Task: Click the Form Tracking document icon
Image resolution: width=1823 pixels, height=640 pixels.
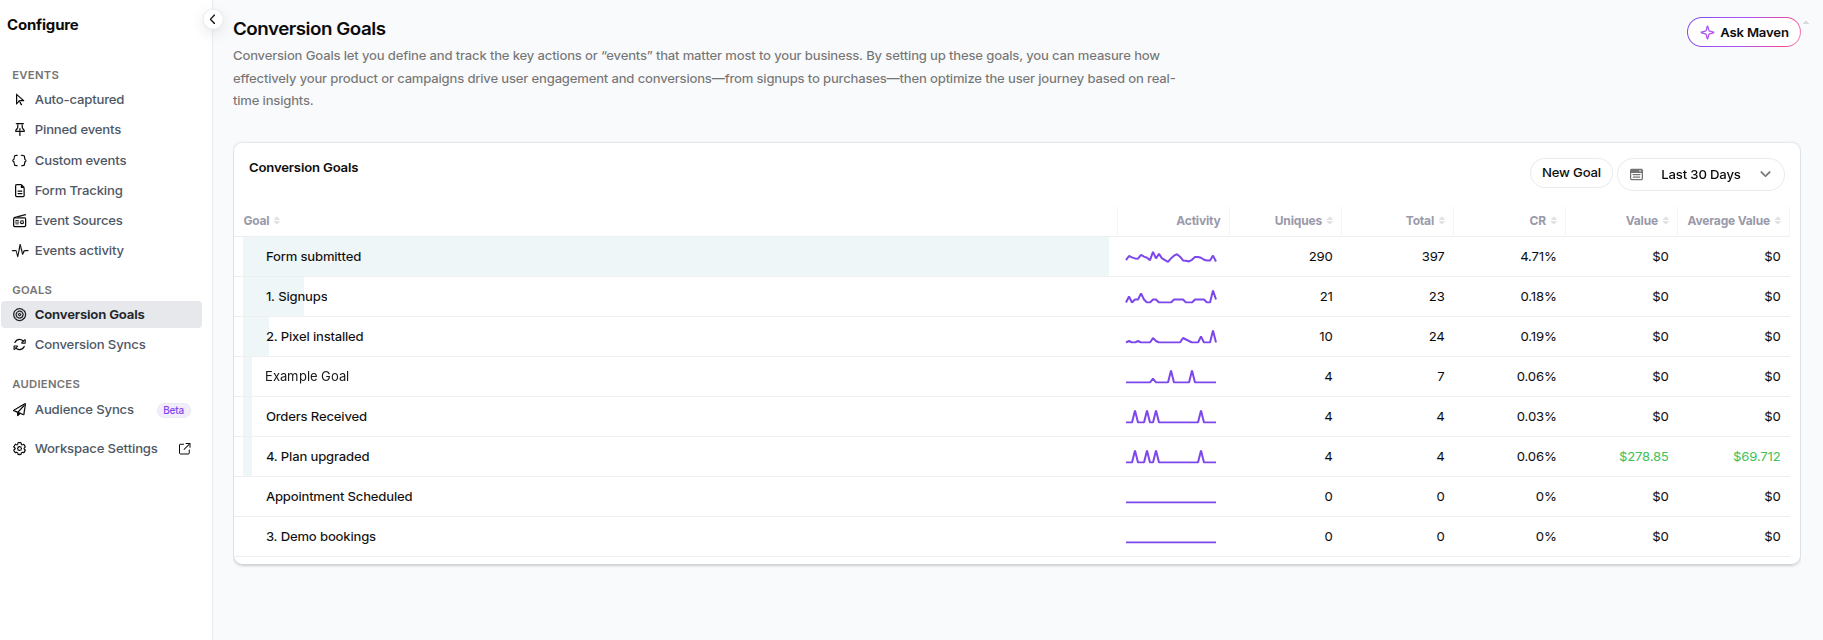Action: coord(19,191)
